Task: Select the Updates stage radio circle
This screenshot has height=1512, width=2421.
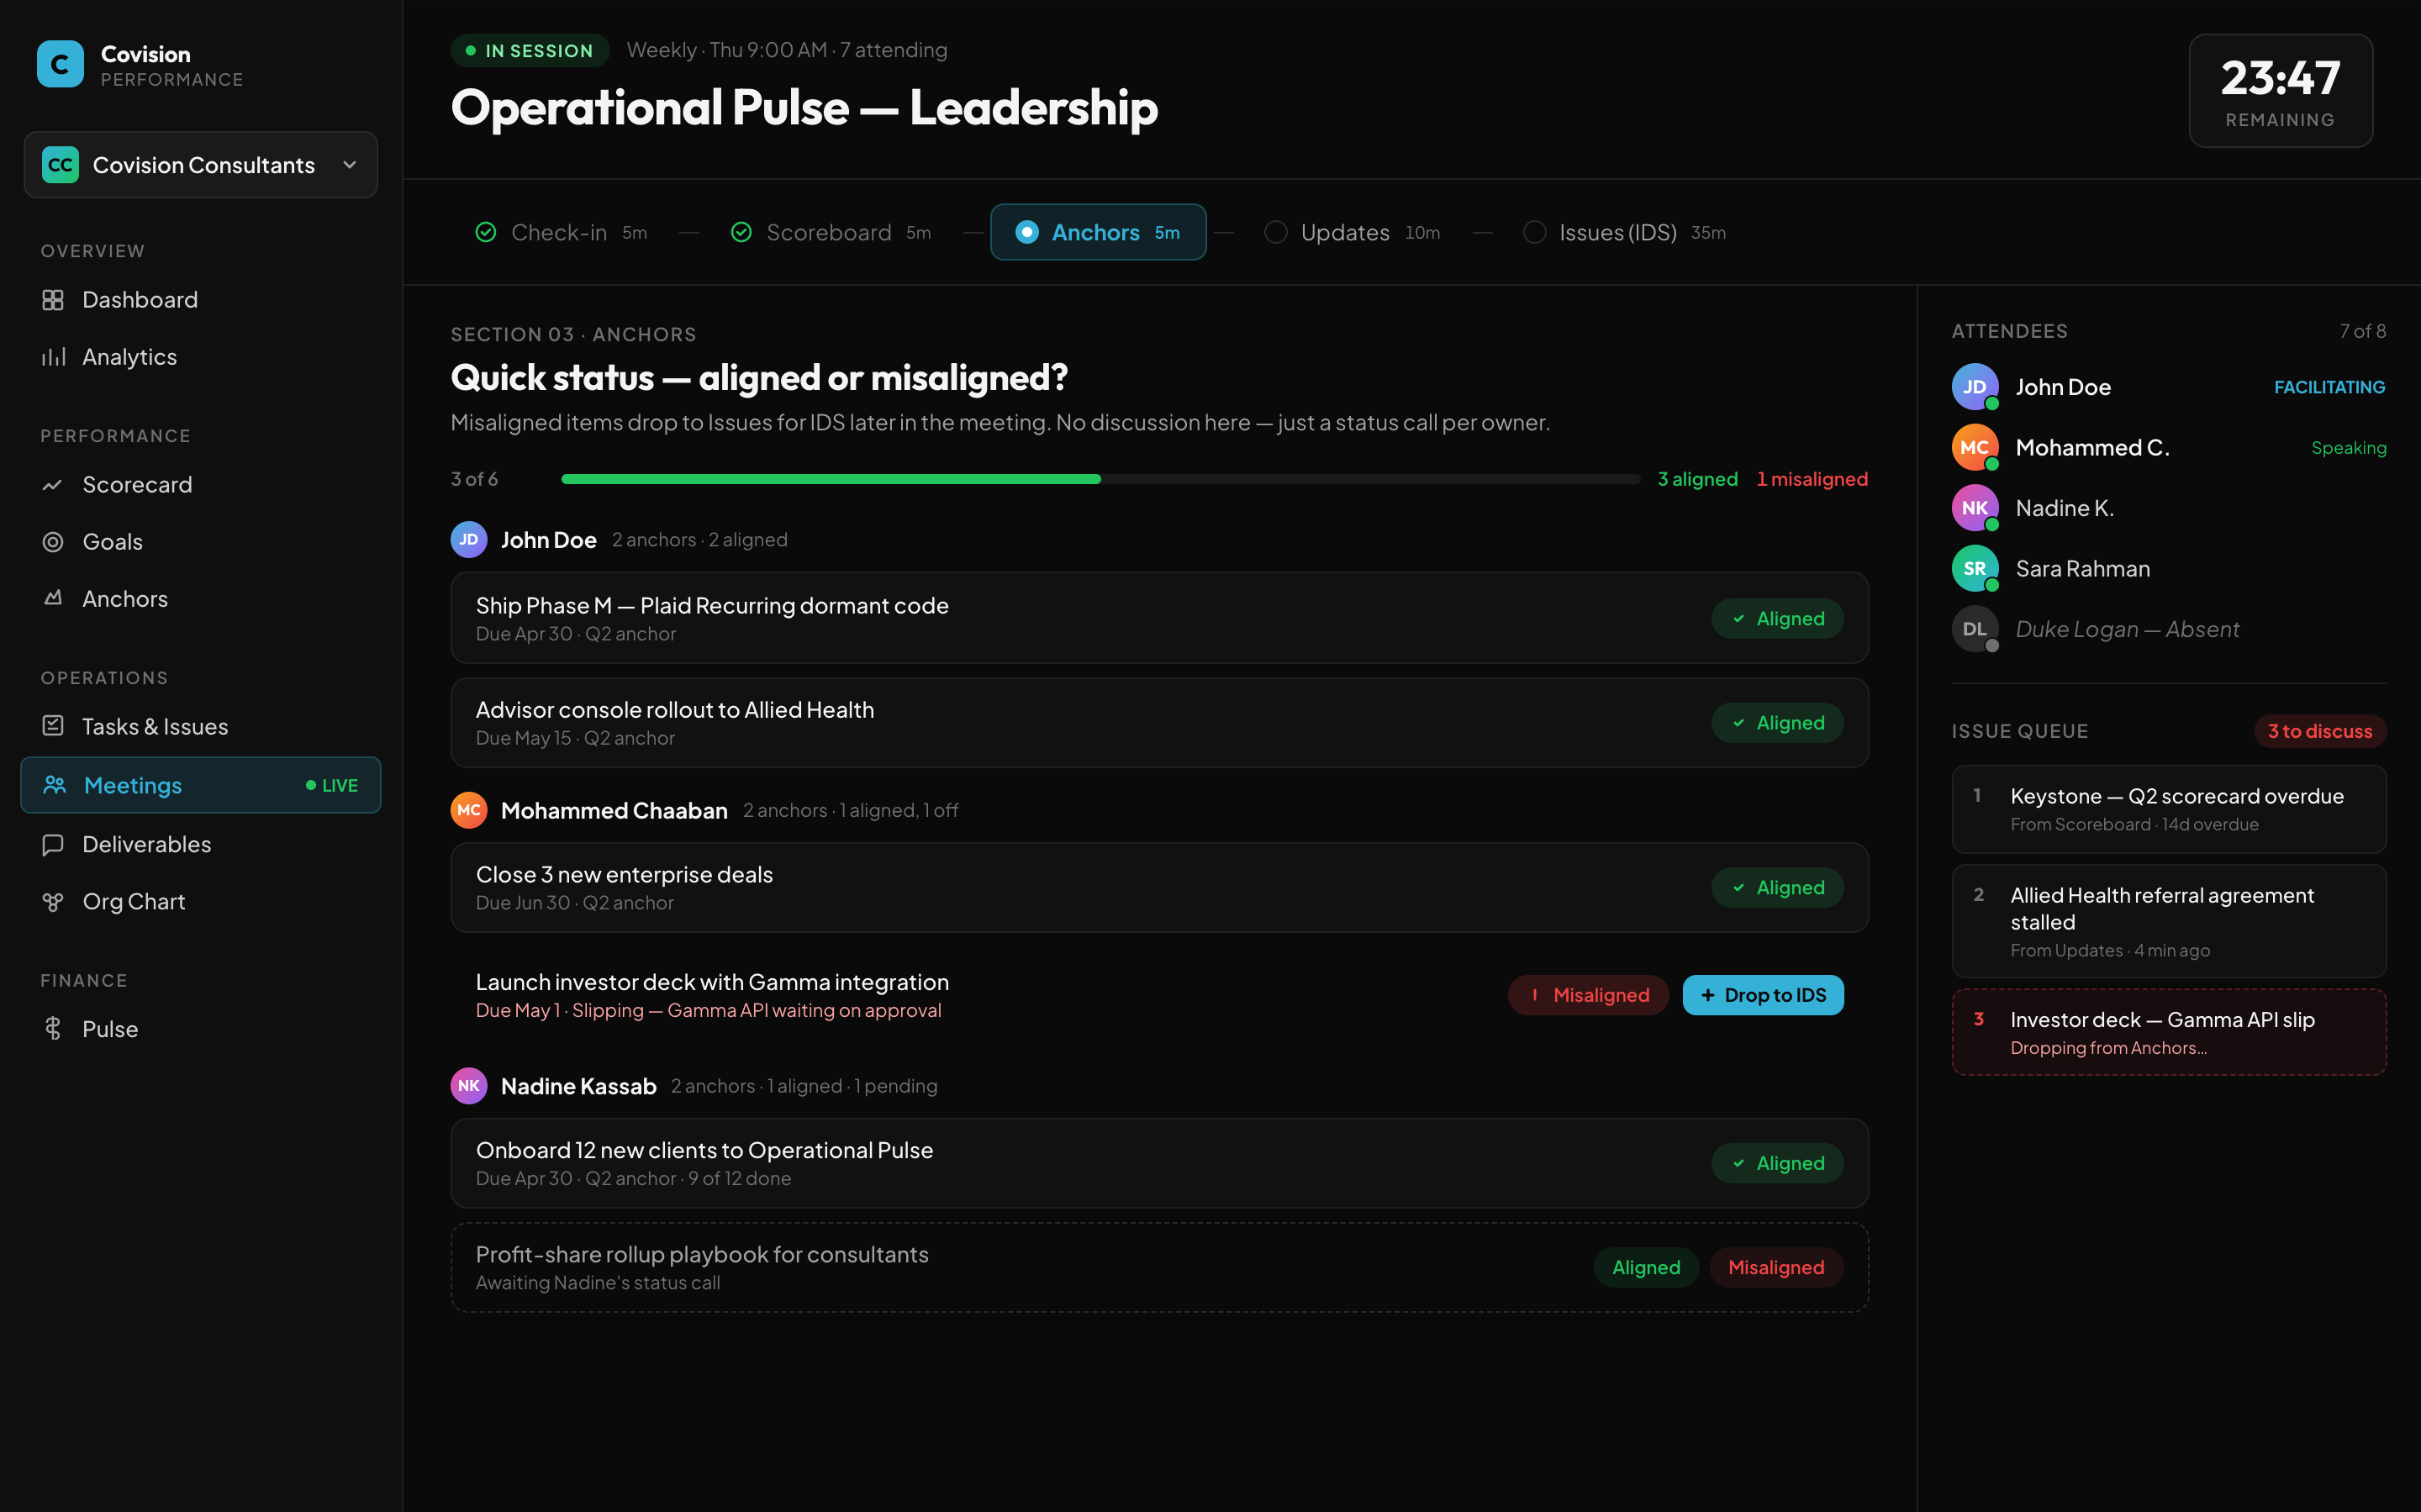Action: pyautogui.click(x=1276, y=232)
